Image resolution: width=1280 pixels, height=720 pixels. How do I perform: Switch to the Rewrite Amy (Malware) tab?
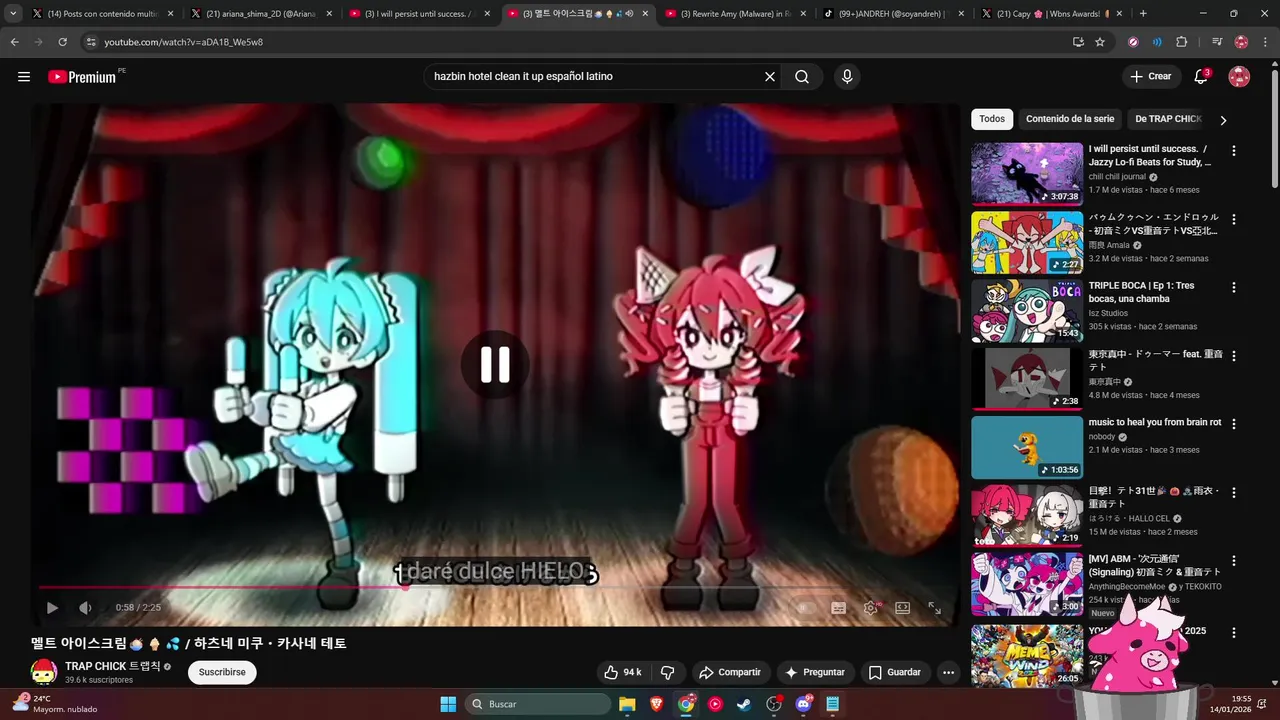pos(735,14)
